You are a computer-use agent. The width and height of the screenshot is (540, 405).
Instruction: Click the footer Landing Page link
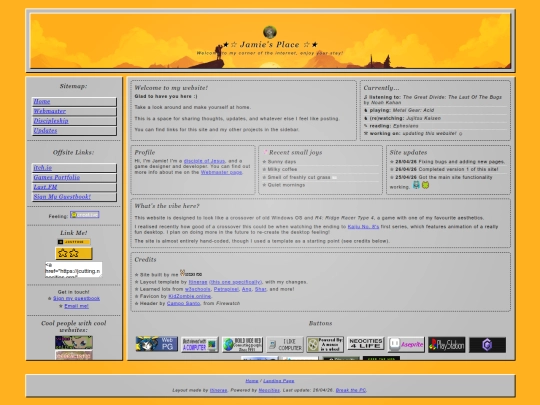tap(279, 381)
